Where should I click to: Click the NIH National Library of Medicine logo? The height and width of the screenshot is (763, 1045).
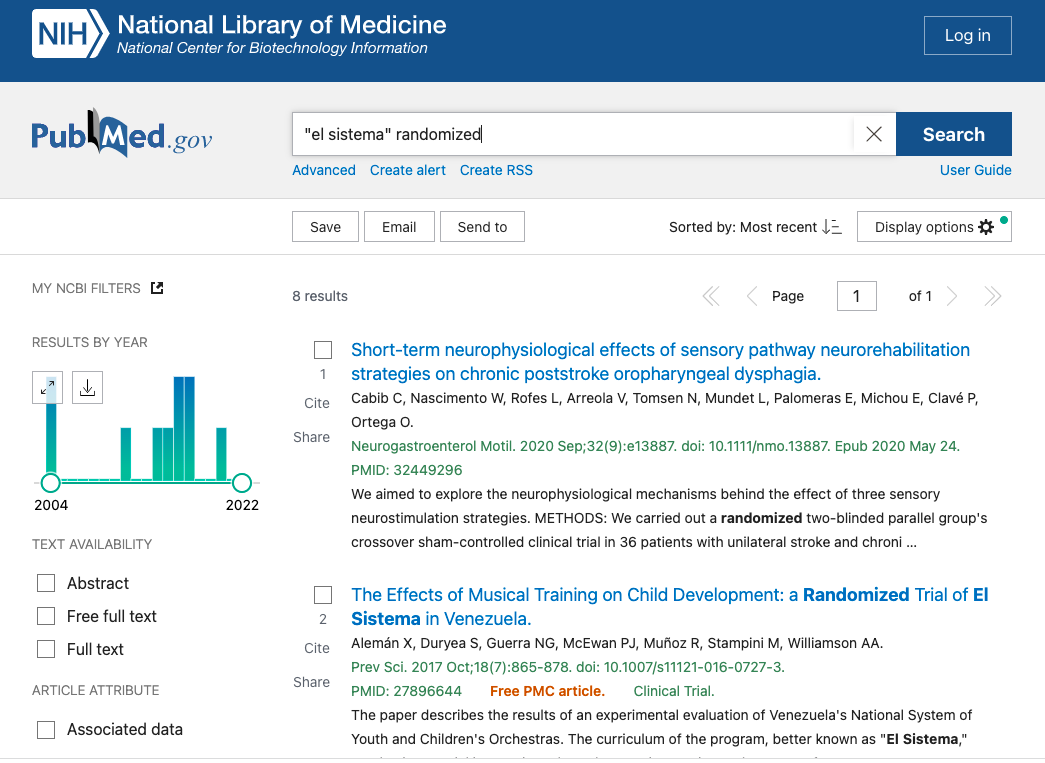click(x=240, y=35)
